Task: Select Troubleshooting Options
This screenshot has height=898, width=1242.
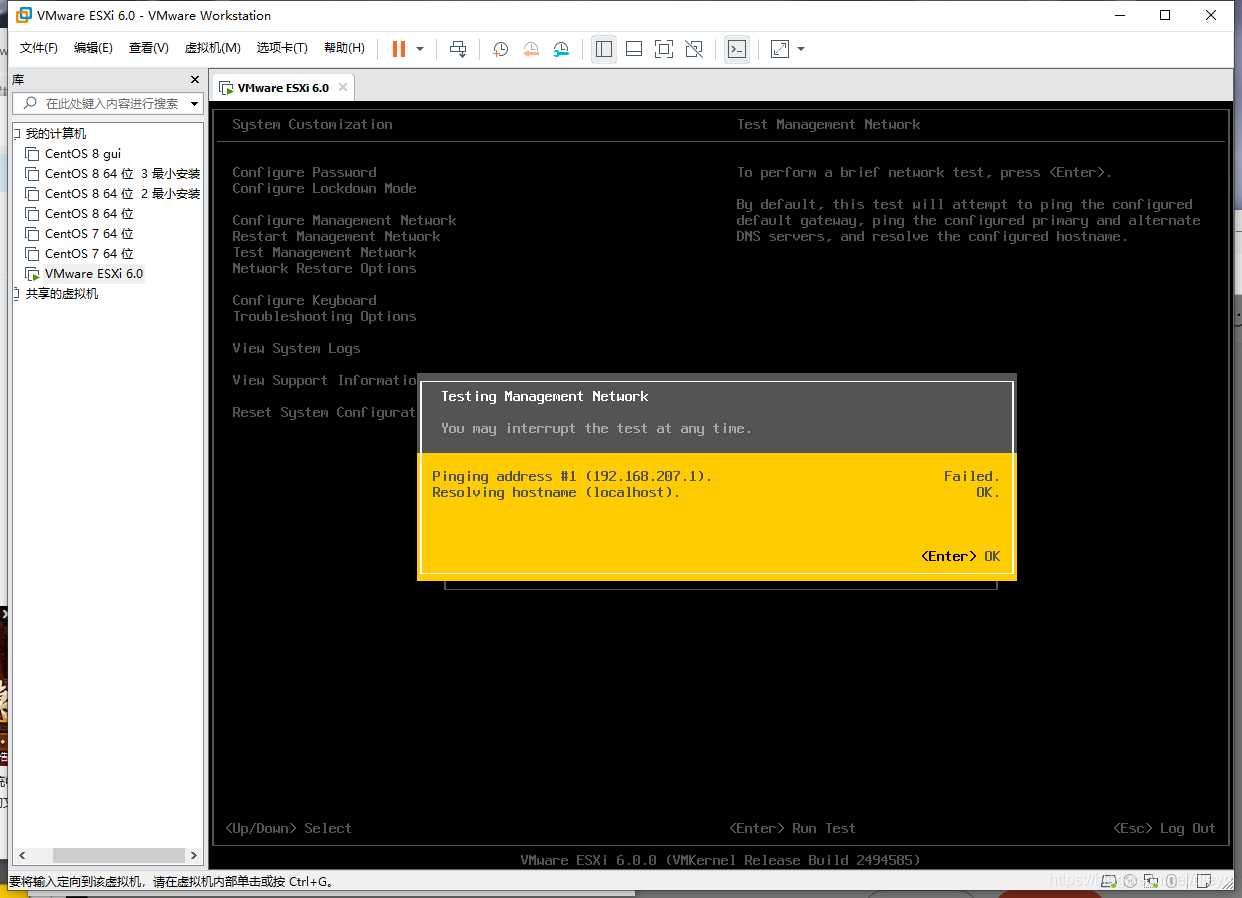Action: [x=324, y=316]
